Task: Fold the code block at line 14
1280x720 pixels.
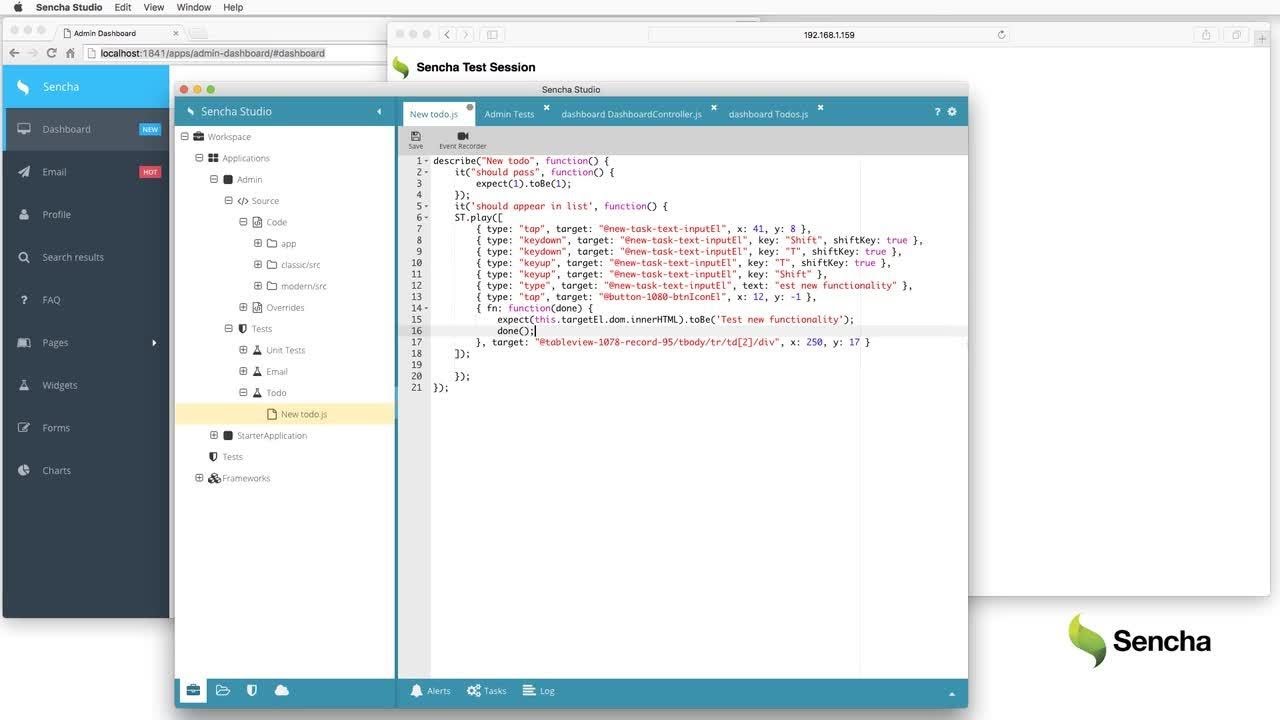Action: [426, 308]
